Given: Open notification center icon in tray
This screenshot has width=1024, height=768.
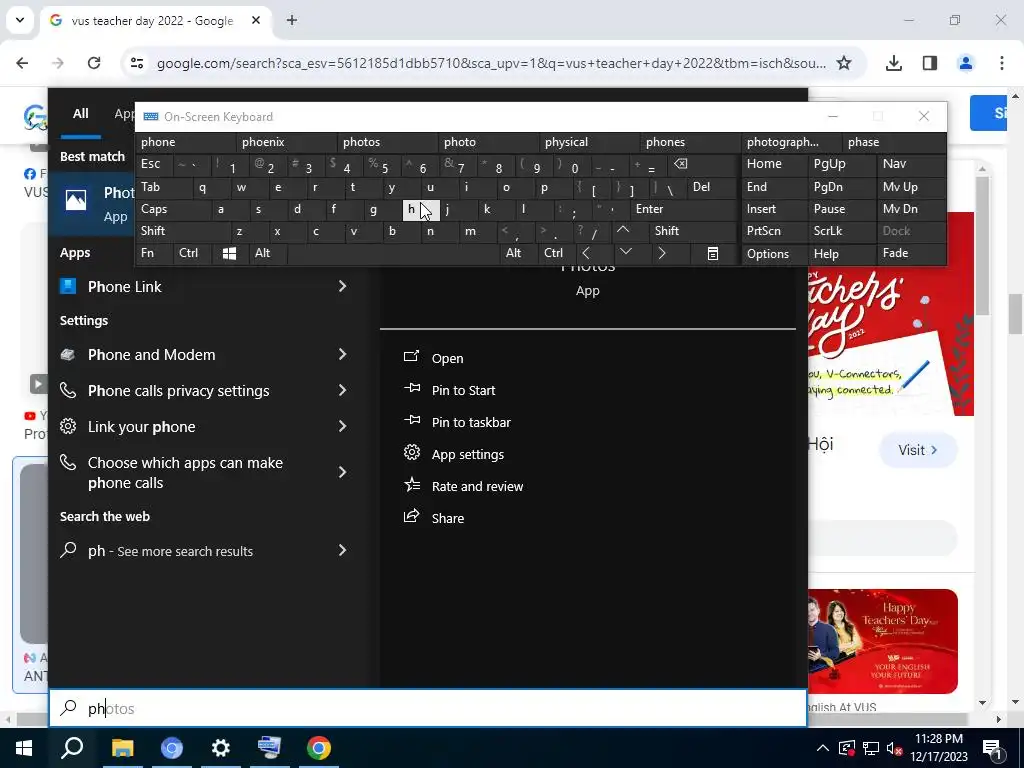Looking at the screenshot, I should (x=993, y=748).
